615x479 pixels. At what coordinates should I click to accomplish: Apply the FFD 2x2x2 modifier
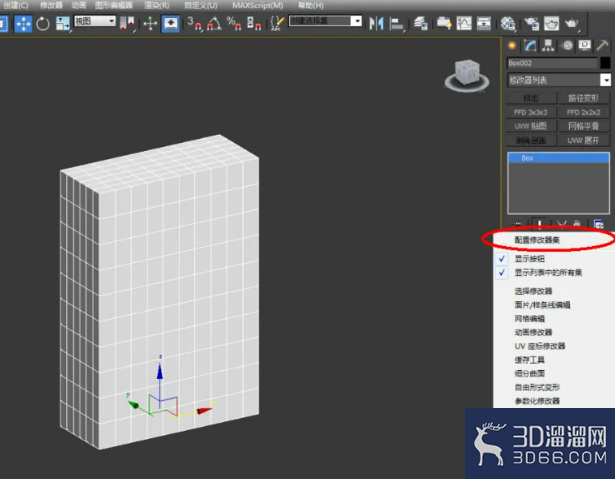[x=584, y=112]
